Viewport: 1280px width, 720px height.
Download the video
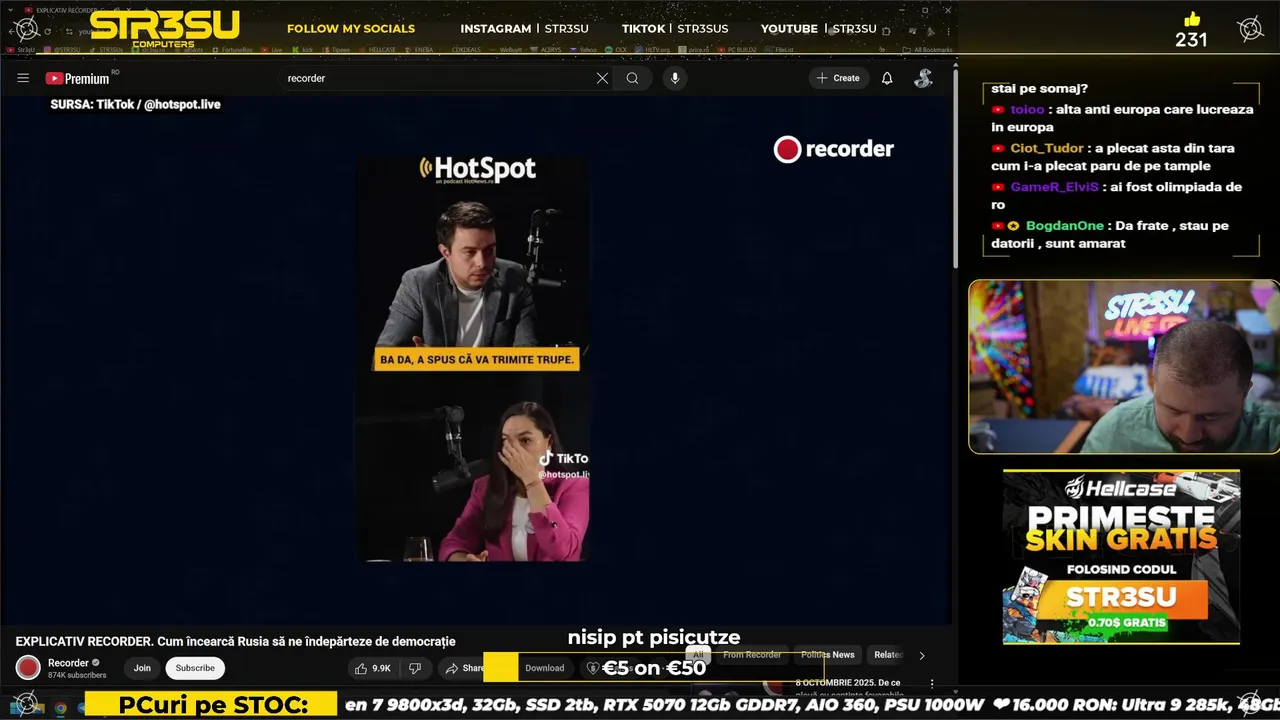[x=544, y=668]
